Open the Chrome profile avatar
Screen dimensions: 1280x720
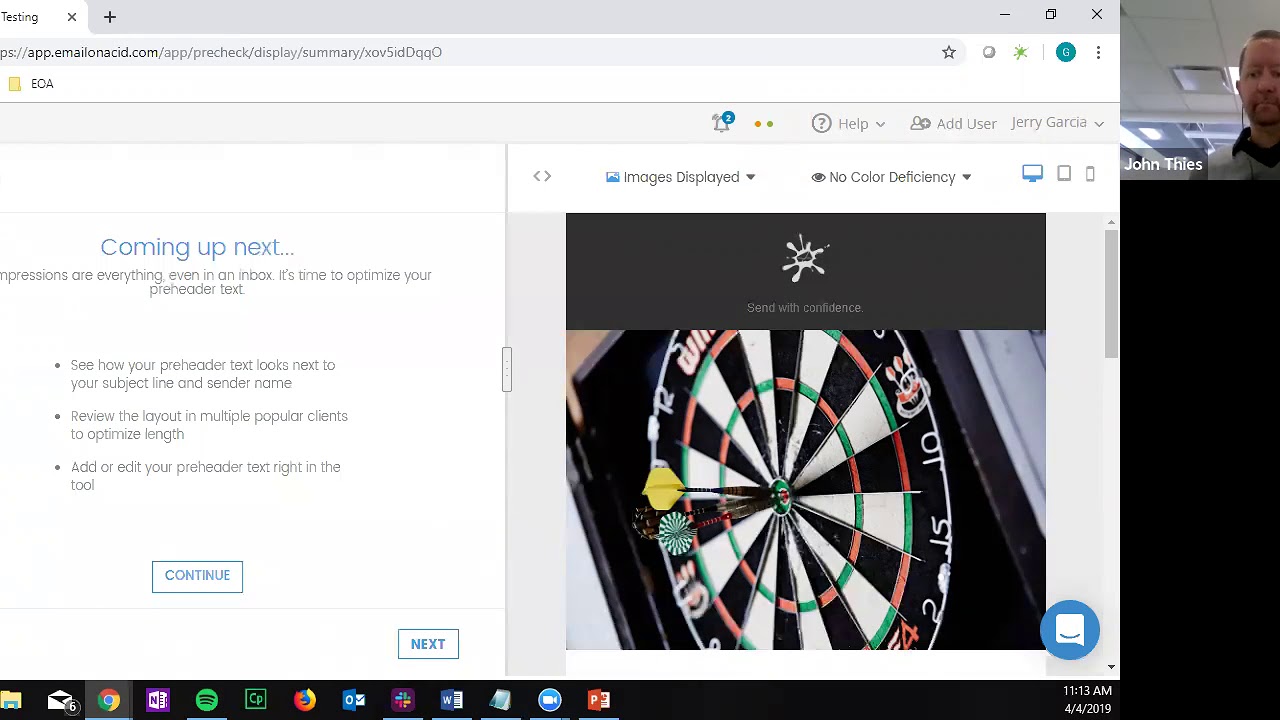tap(1066, 52)
